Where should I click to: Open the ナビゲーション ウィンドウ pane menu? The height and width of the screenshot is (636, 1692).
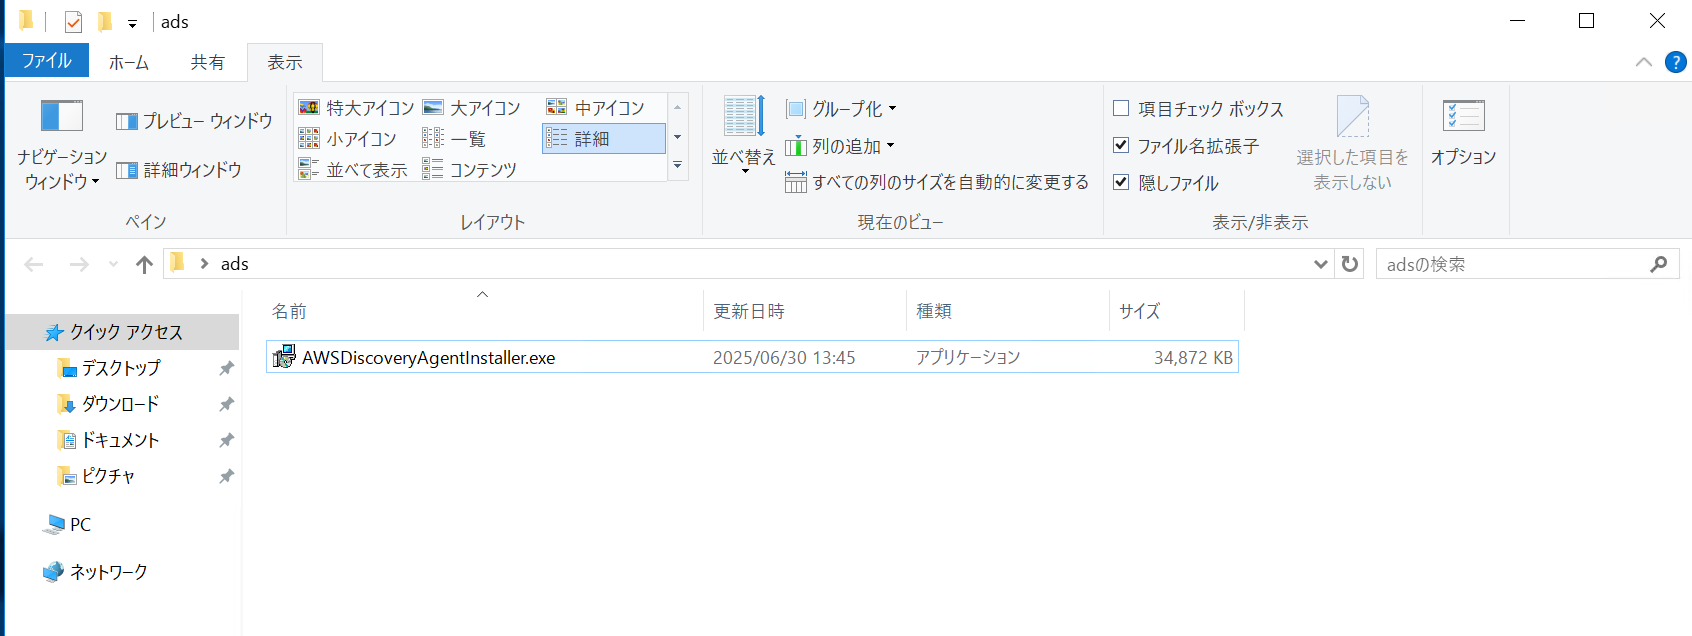point(61,145)
